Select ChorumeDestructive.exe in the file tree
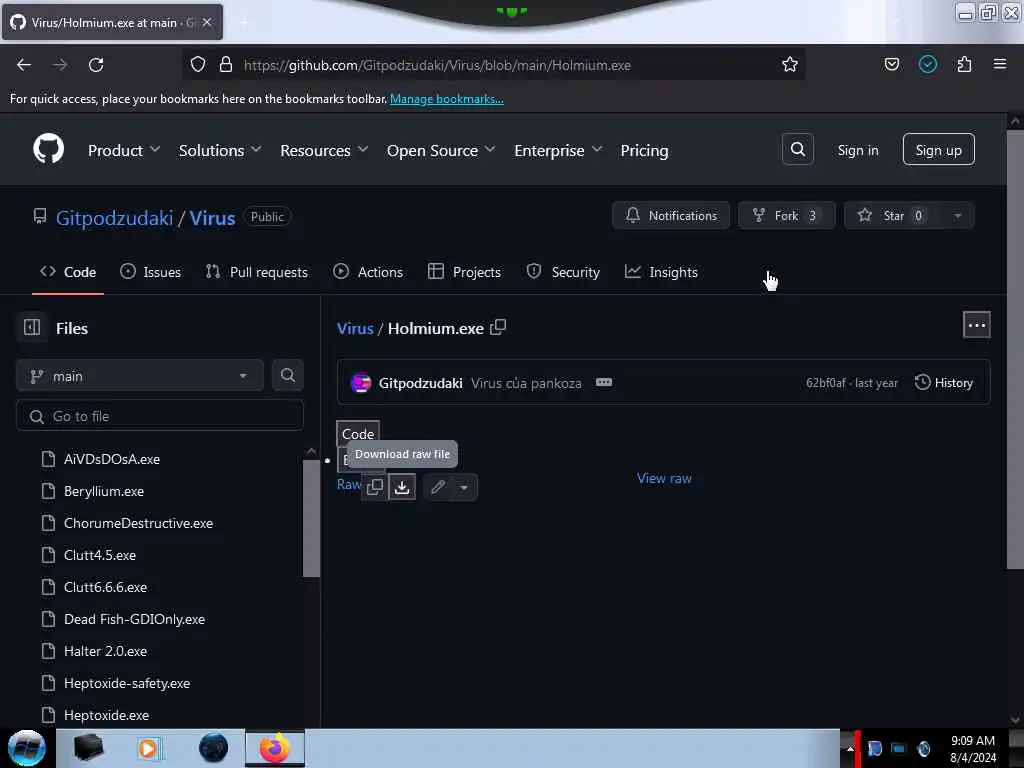Image resolution: width=1024 pixels, height=768 pixels. click(x=138, y=523)
